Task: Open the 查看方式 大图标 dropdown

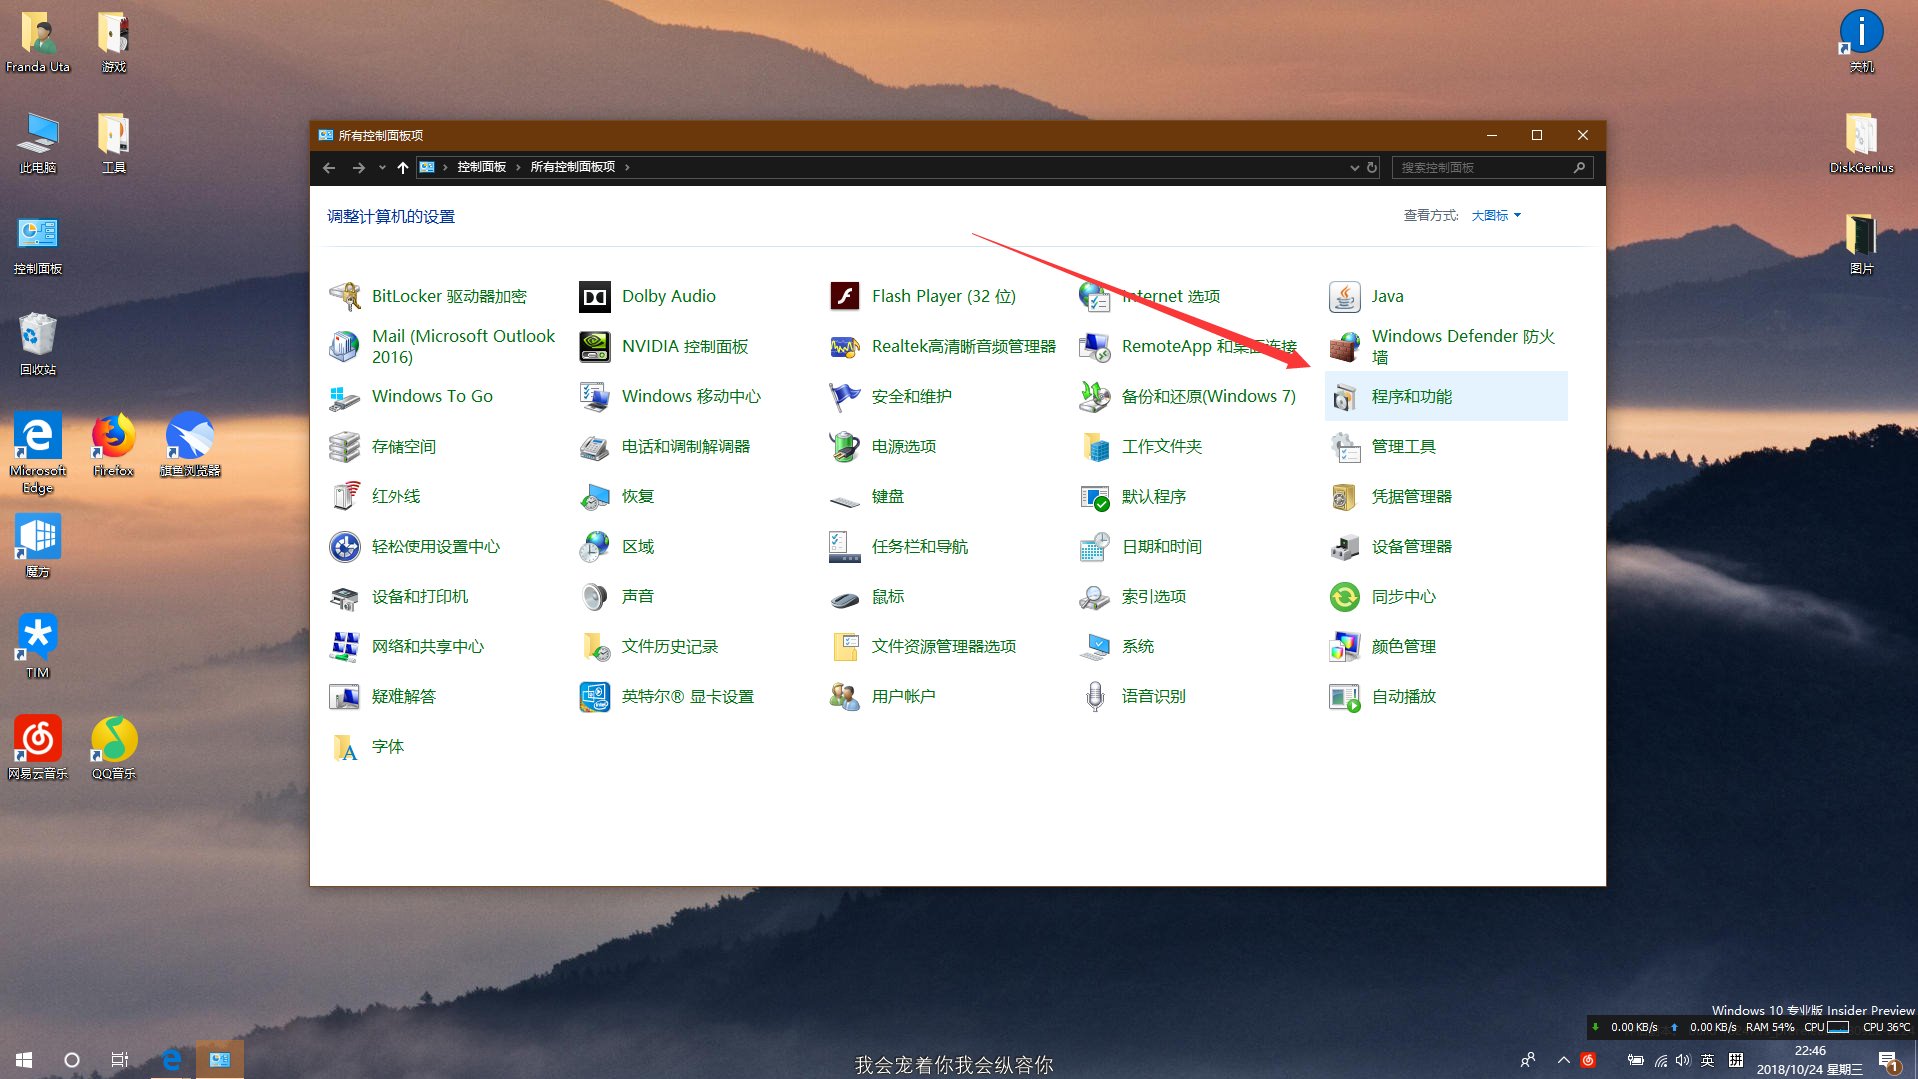Action: 1494,215
